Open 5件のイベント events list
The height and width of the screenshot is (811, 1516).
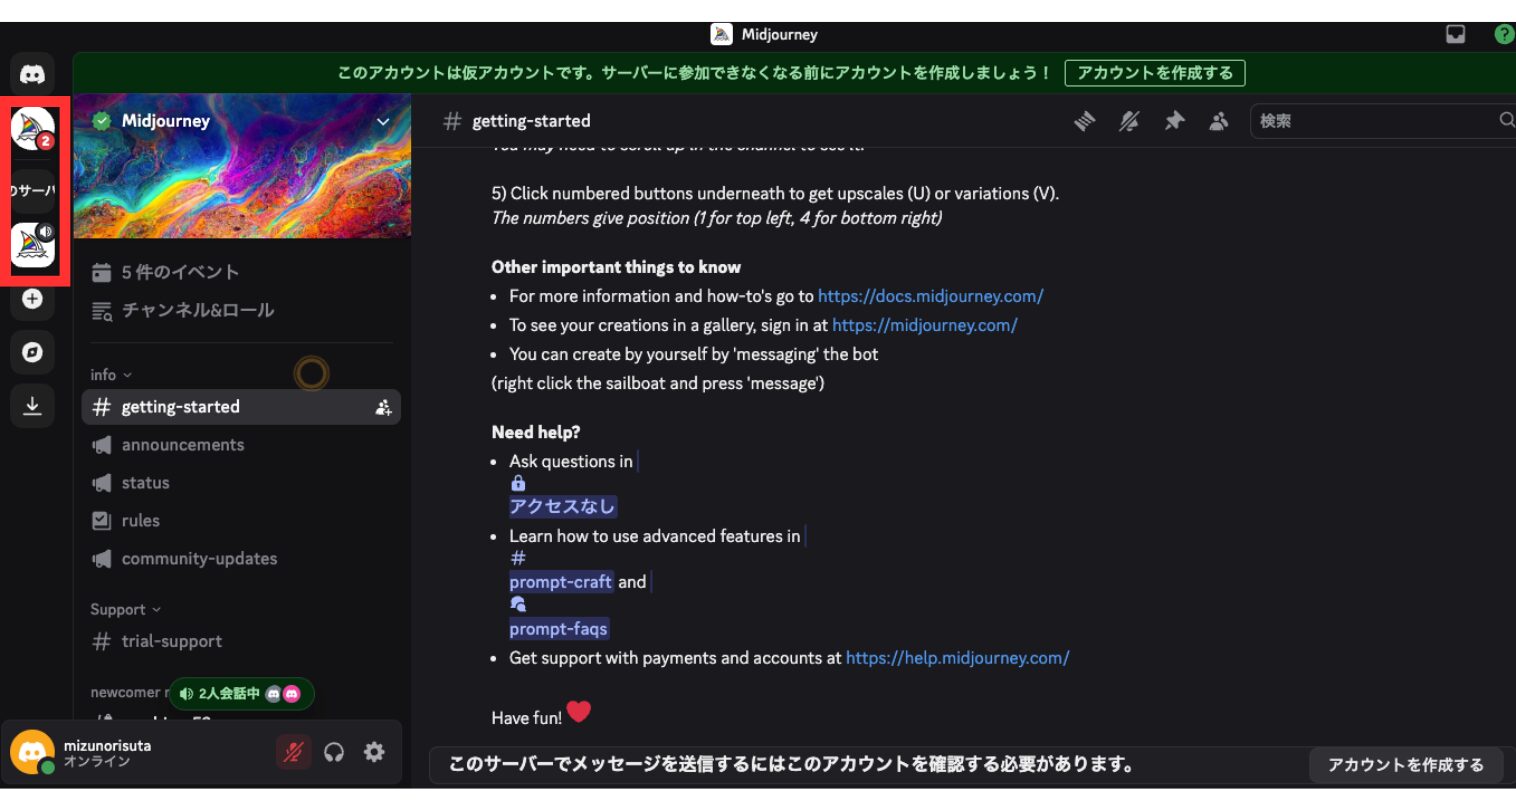coord(241,272)
